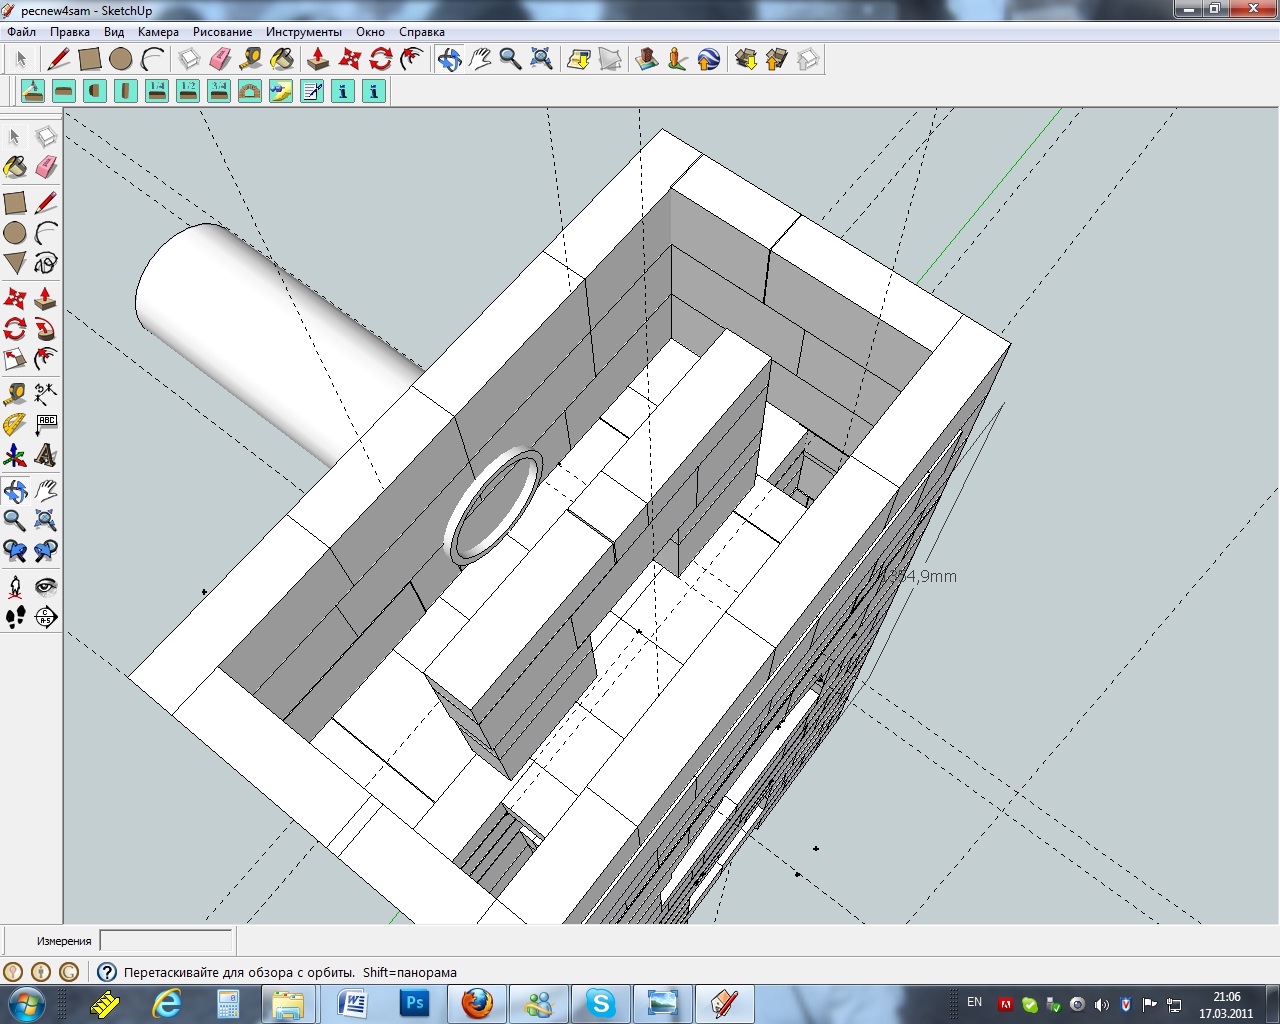The image size is (1280, 1024).
Task: Pick the Freehand drawing tool
Action: point(46,263)
